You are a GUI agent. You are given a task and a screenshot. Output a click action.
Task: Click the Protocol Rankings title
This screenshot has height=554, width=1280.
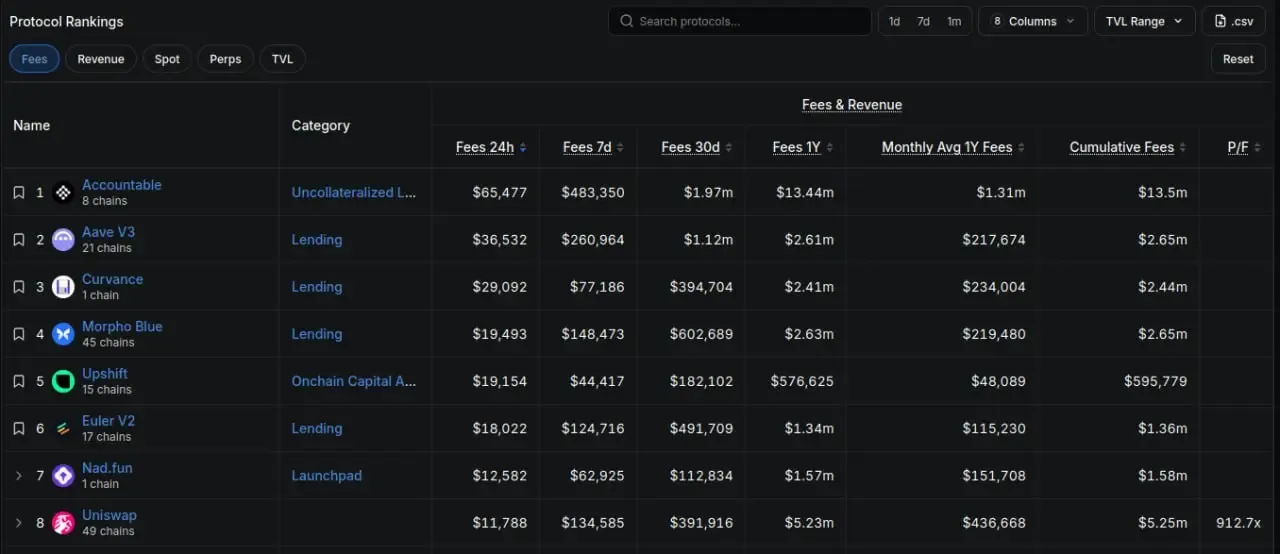point(67,22)
